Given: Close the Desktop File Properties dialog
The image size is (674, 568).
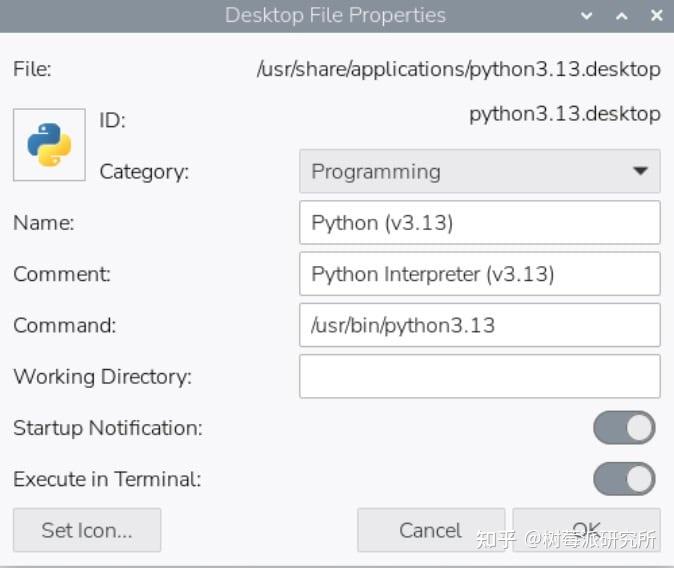Looking at the screenshot, I should tap(656, 16).
